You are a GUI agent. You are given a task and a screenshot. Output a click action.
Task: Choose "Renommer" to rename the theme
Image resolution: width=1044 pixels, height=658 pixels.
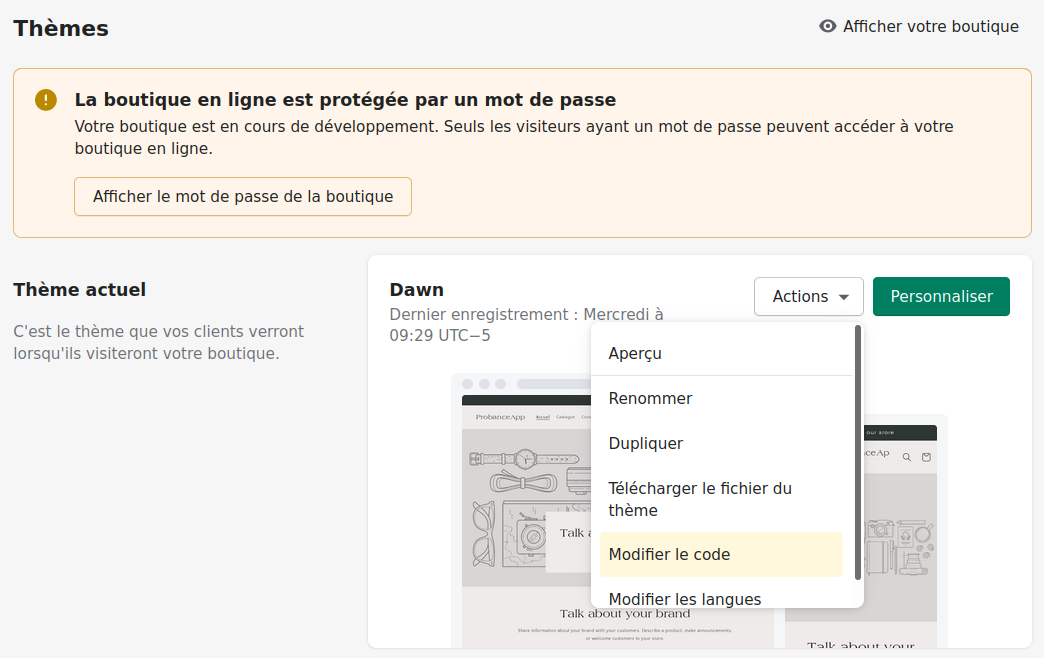click(650, 398)
